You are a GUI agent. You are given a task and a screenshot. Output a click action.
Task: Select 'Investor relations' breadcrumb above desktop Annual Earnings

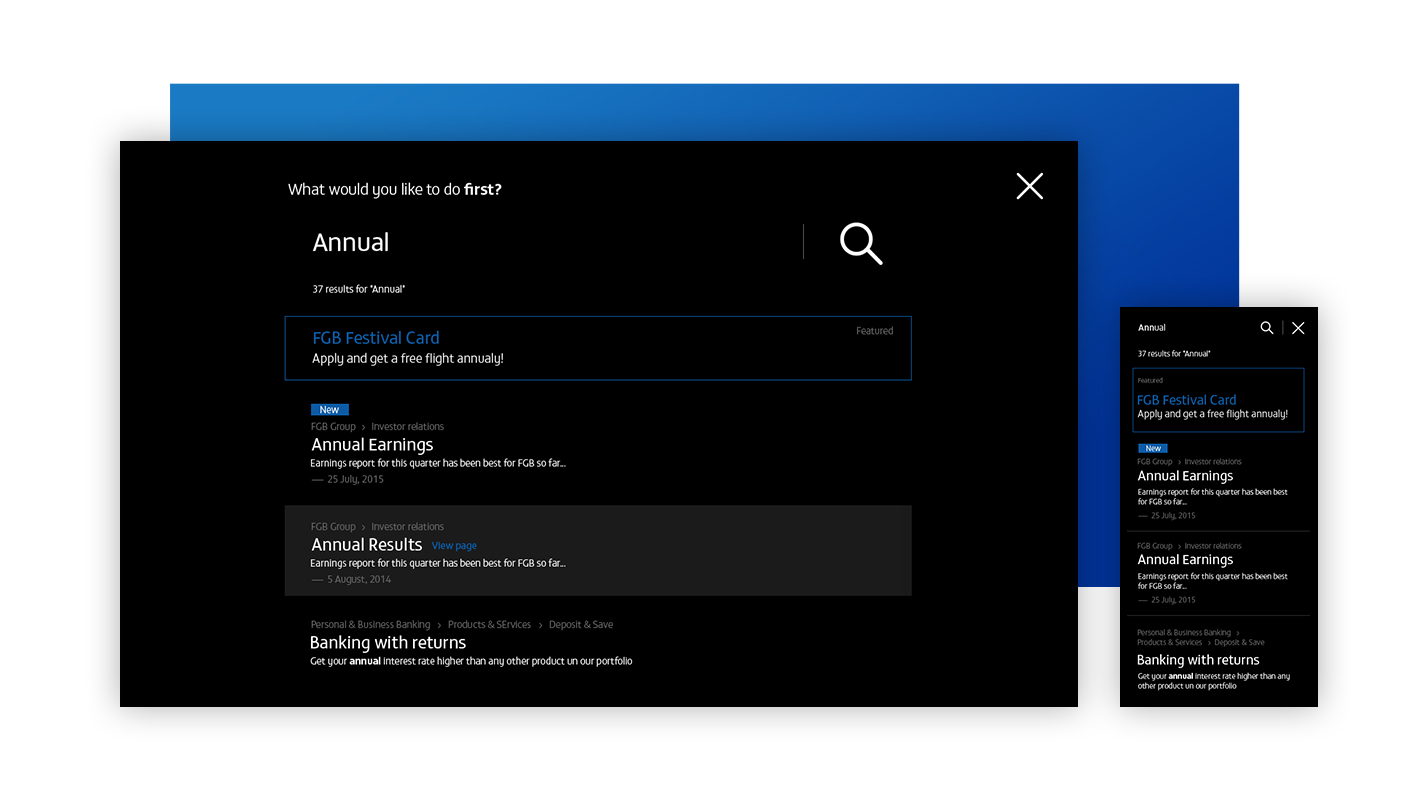coord(407,427)
